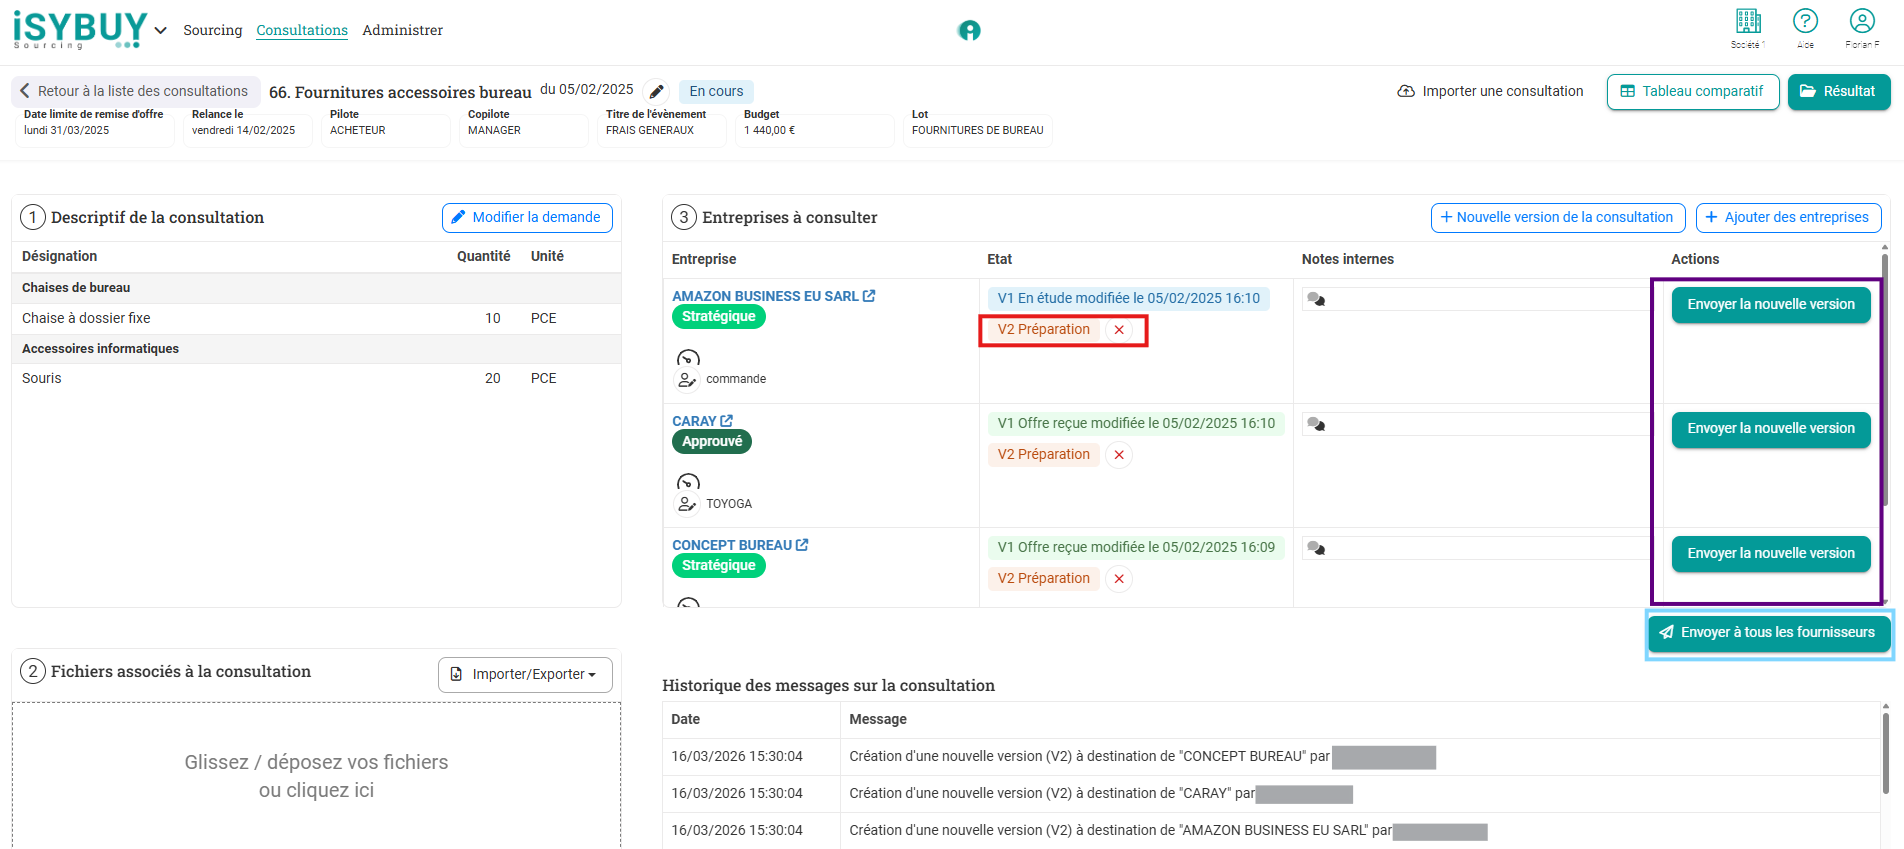Open CONCEPT BUREAU external link icon
The image size is (1904, 849).
[x=802, y=545]
